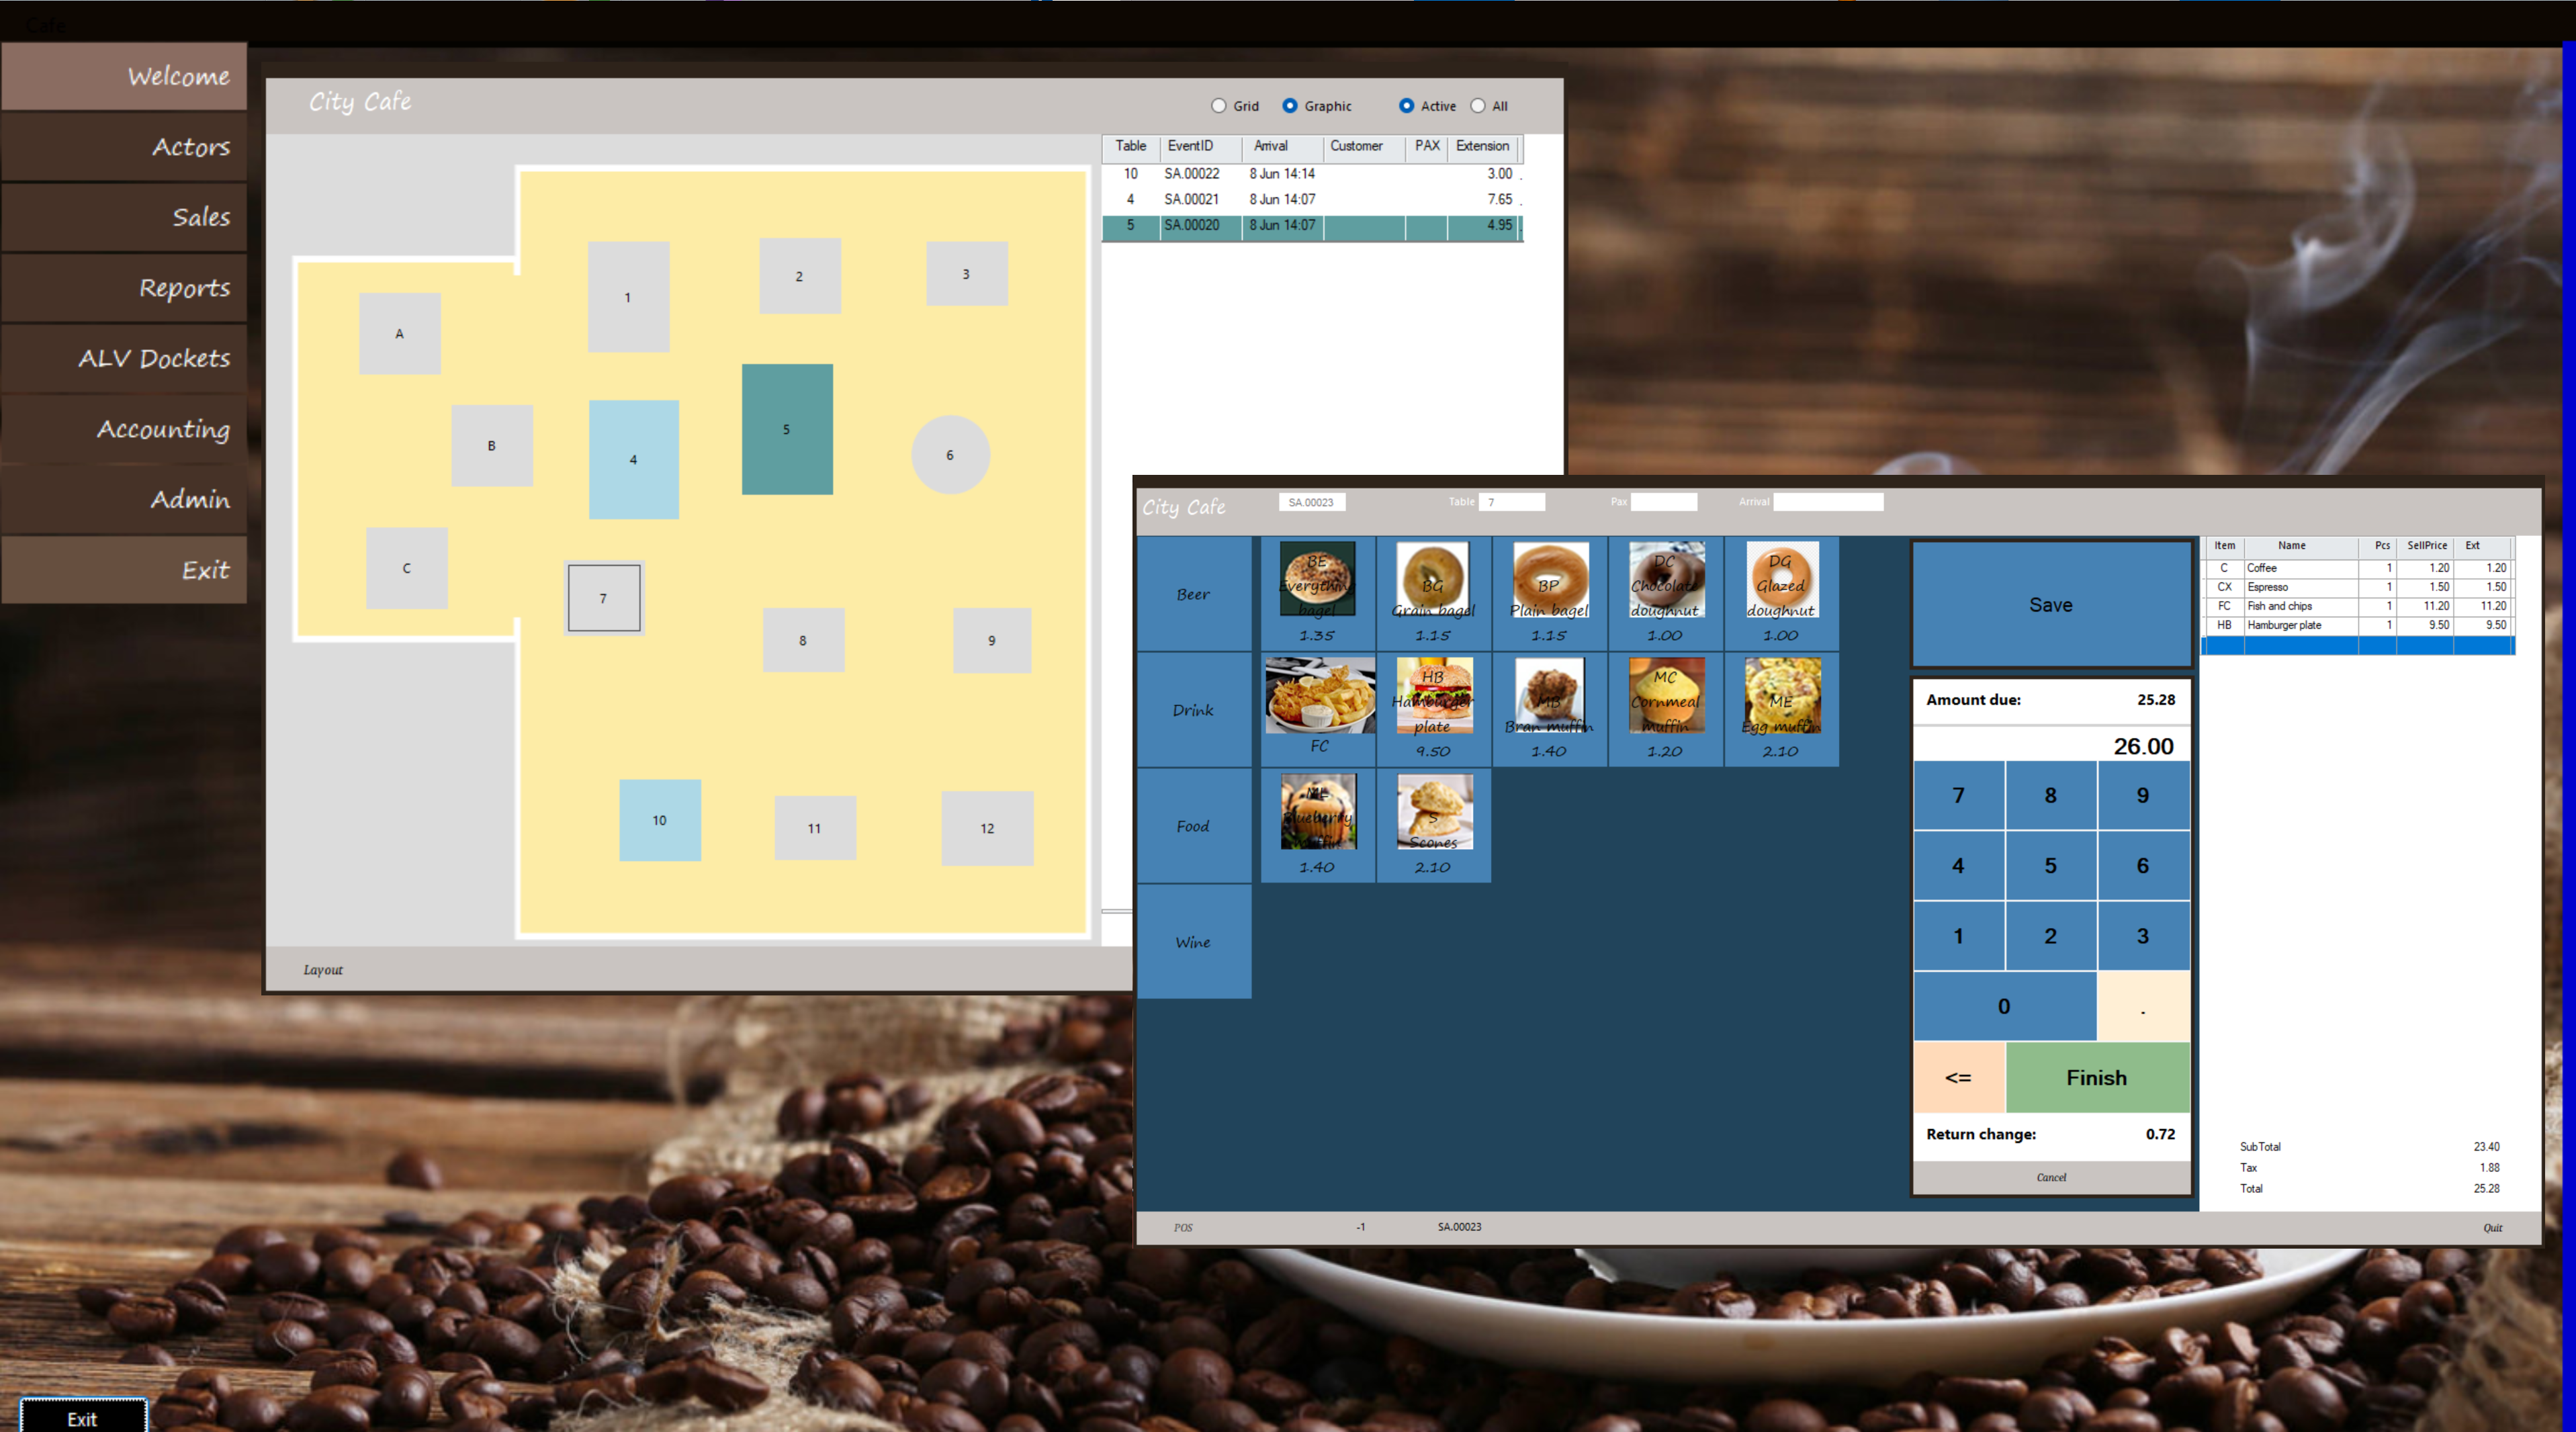Open the Drink product category
2576x1432 pixels.
coord(1193,710)
